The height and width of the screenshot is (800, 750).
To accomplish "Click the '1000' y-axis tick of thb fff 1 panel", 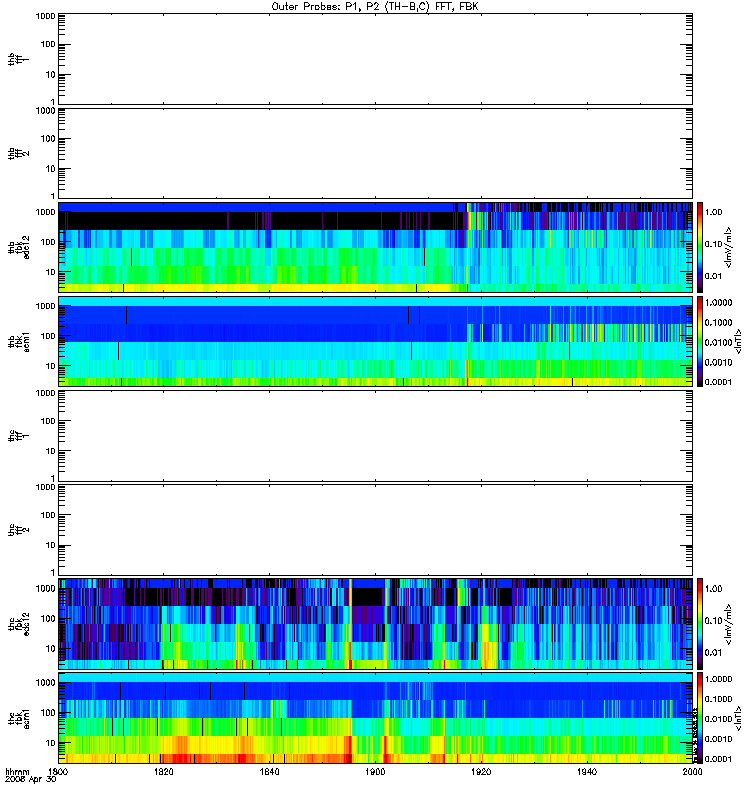I will (x=45, y=16).
